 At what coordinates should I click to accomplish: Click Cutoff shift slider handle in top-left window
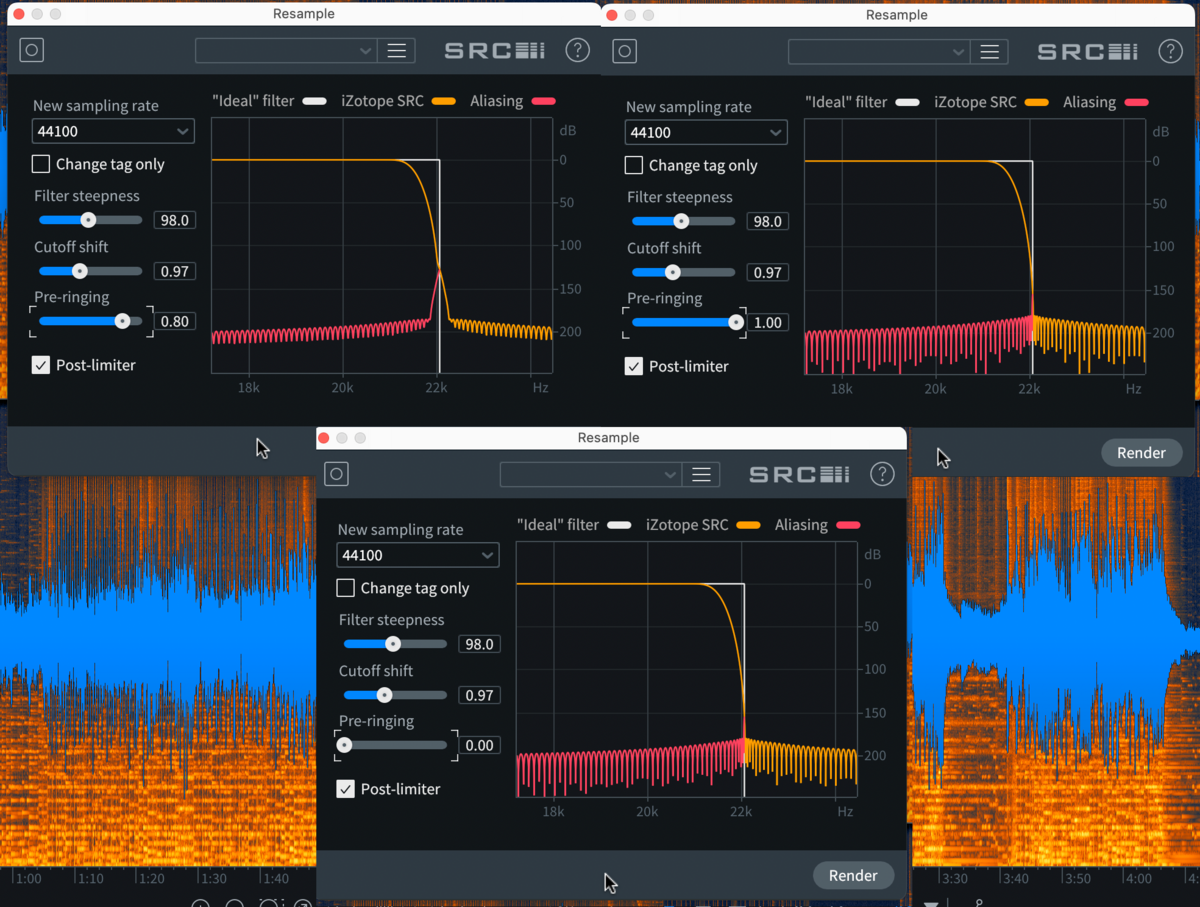(x=80, y=271)
